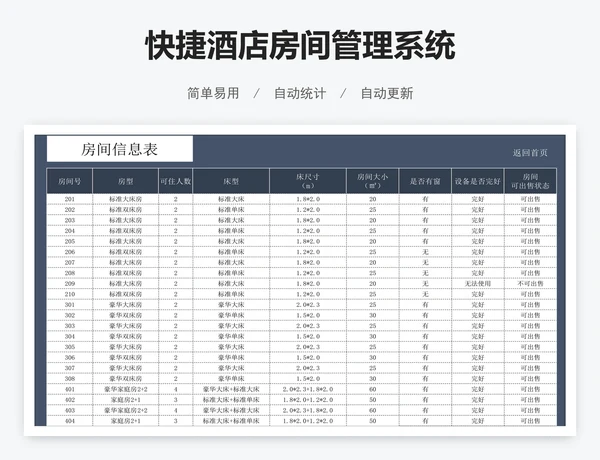This screenshot has width=600, height=460.
Task: Click room size 50 in row 404
Action: coord(373,421)
